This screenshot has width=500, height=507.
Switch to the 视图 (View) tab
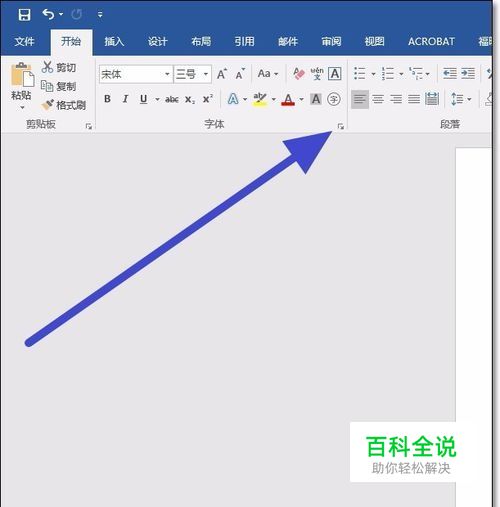click(374, 42)
